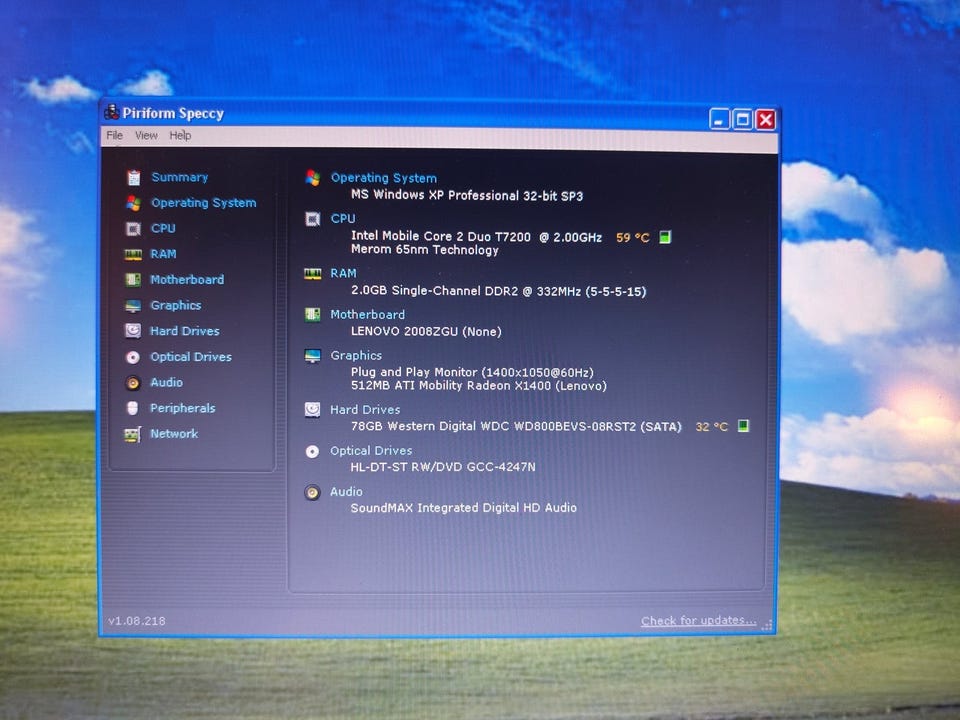The image size is (960, 720).
Task: Click the Audio heading link in main panel
Action: (346, 492)
